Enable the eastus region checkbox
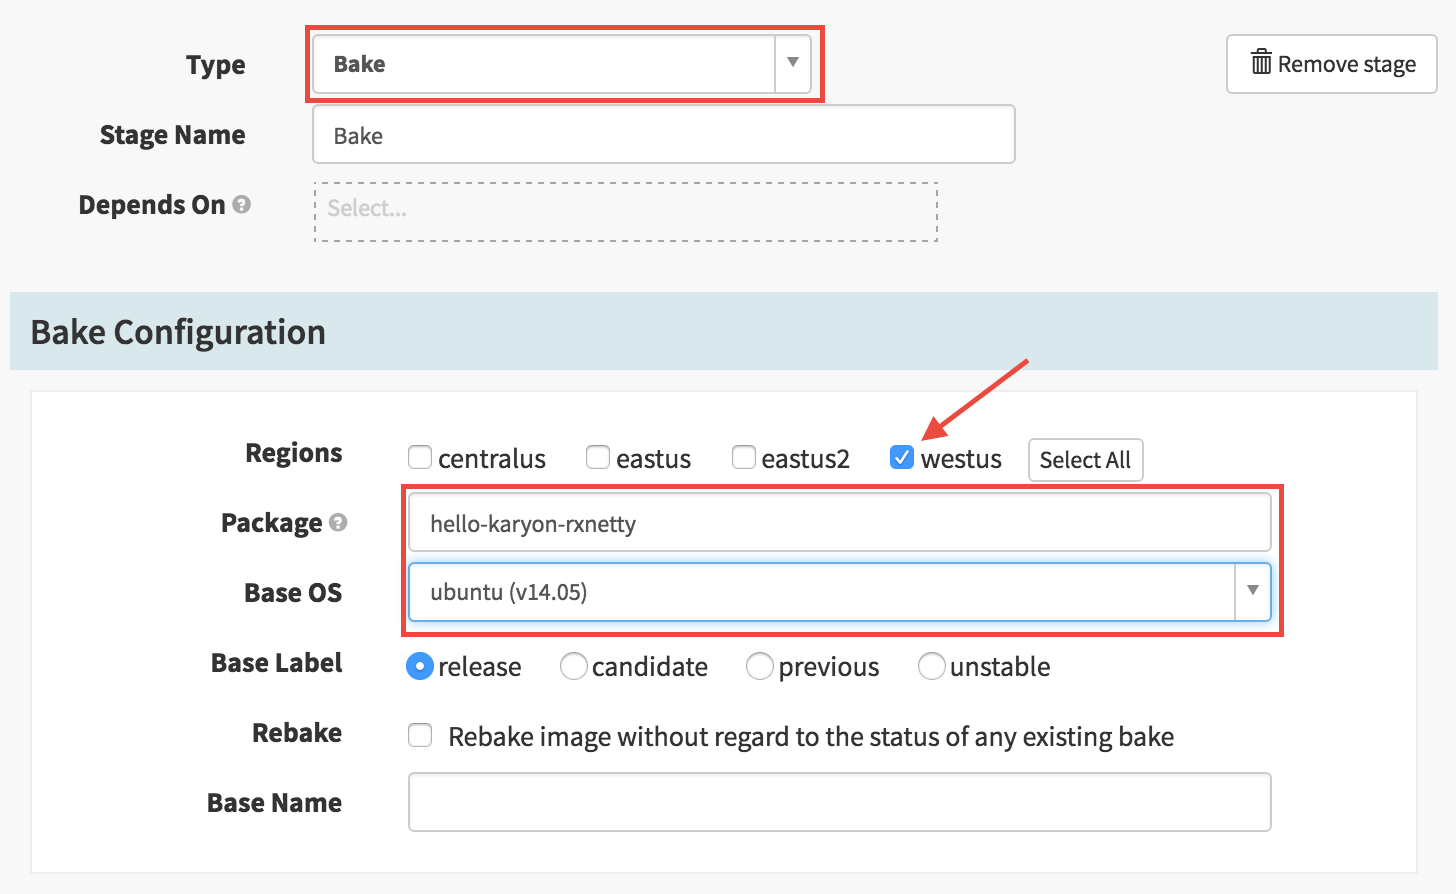The height and width of the screenshot is (894, 1456). tap(598, 458)
